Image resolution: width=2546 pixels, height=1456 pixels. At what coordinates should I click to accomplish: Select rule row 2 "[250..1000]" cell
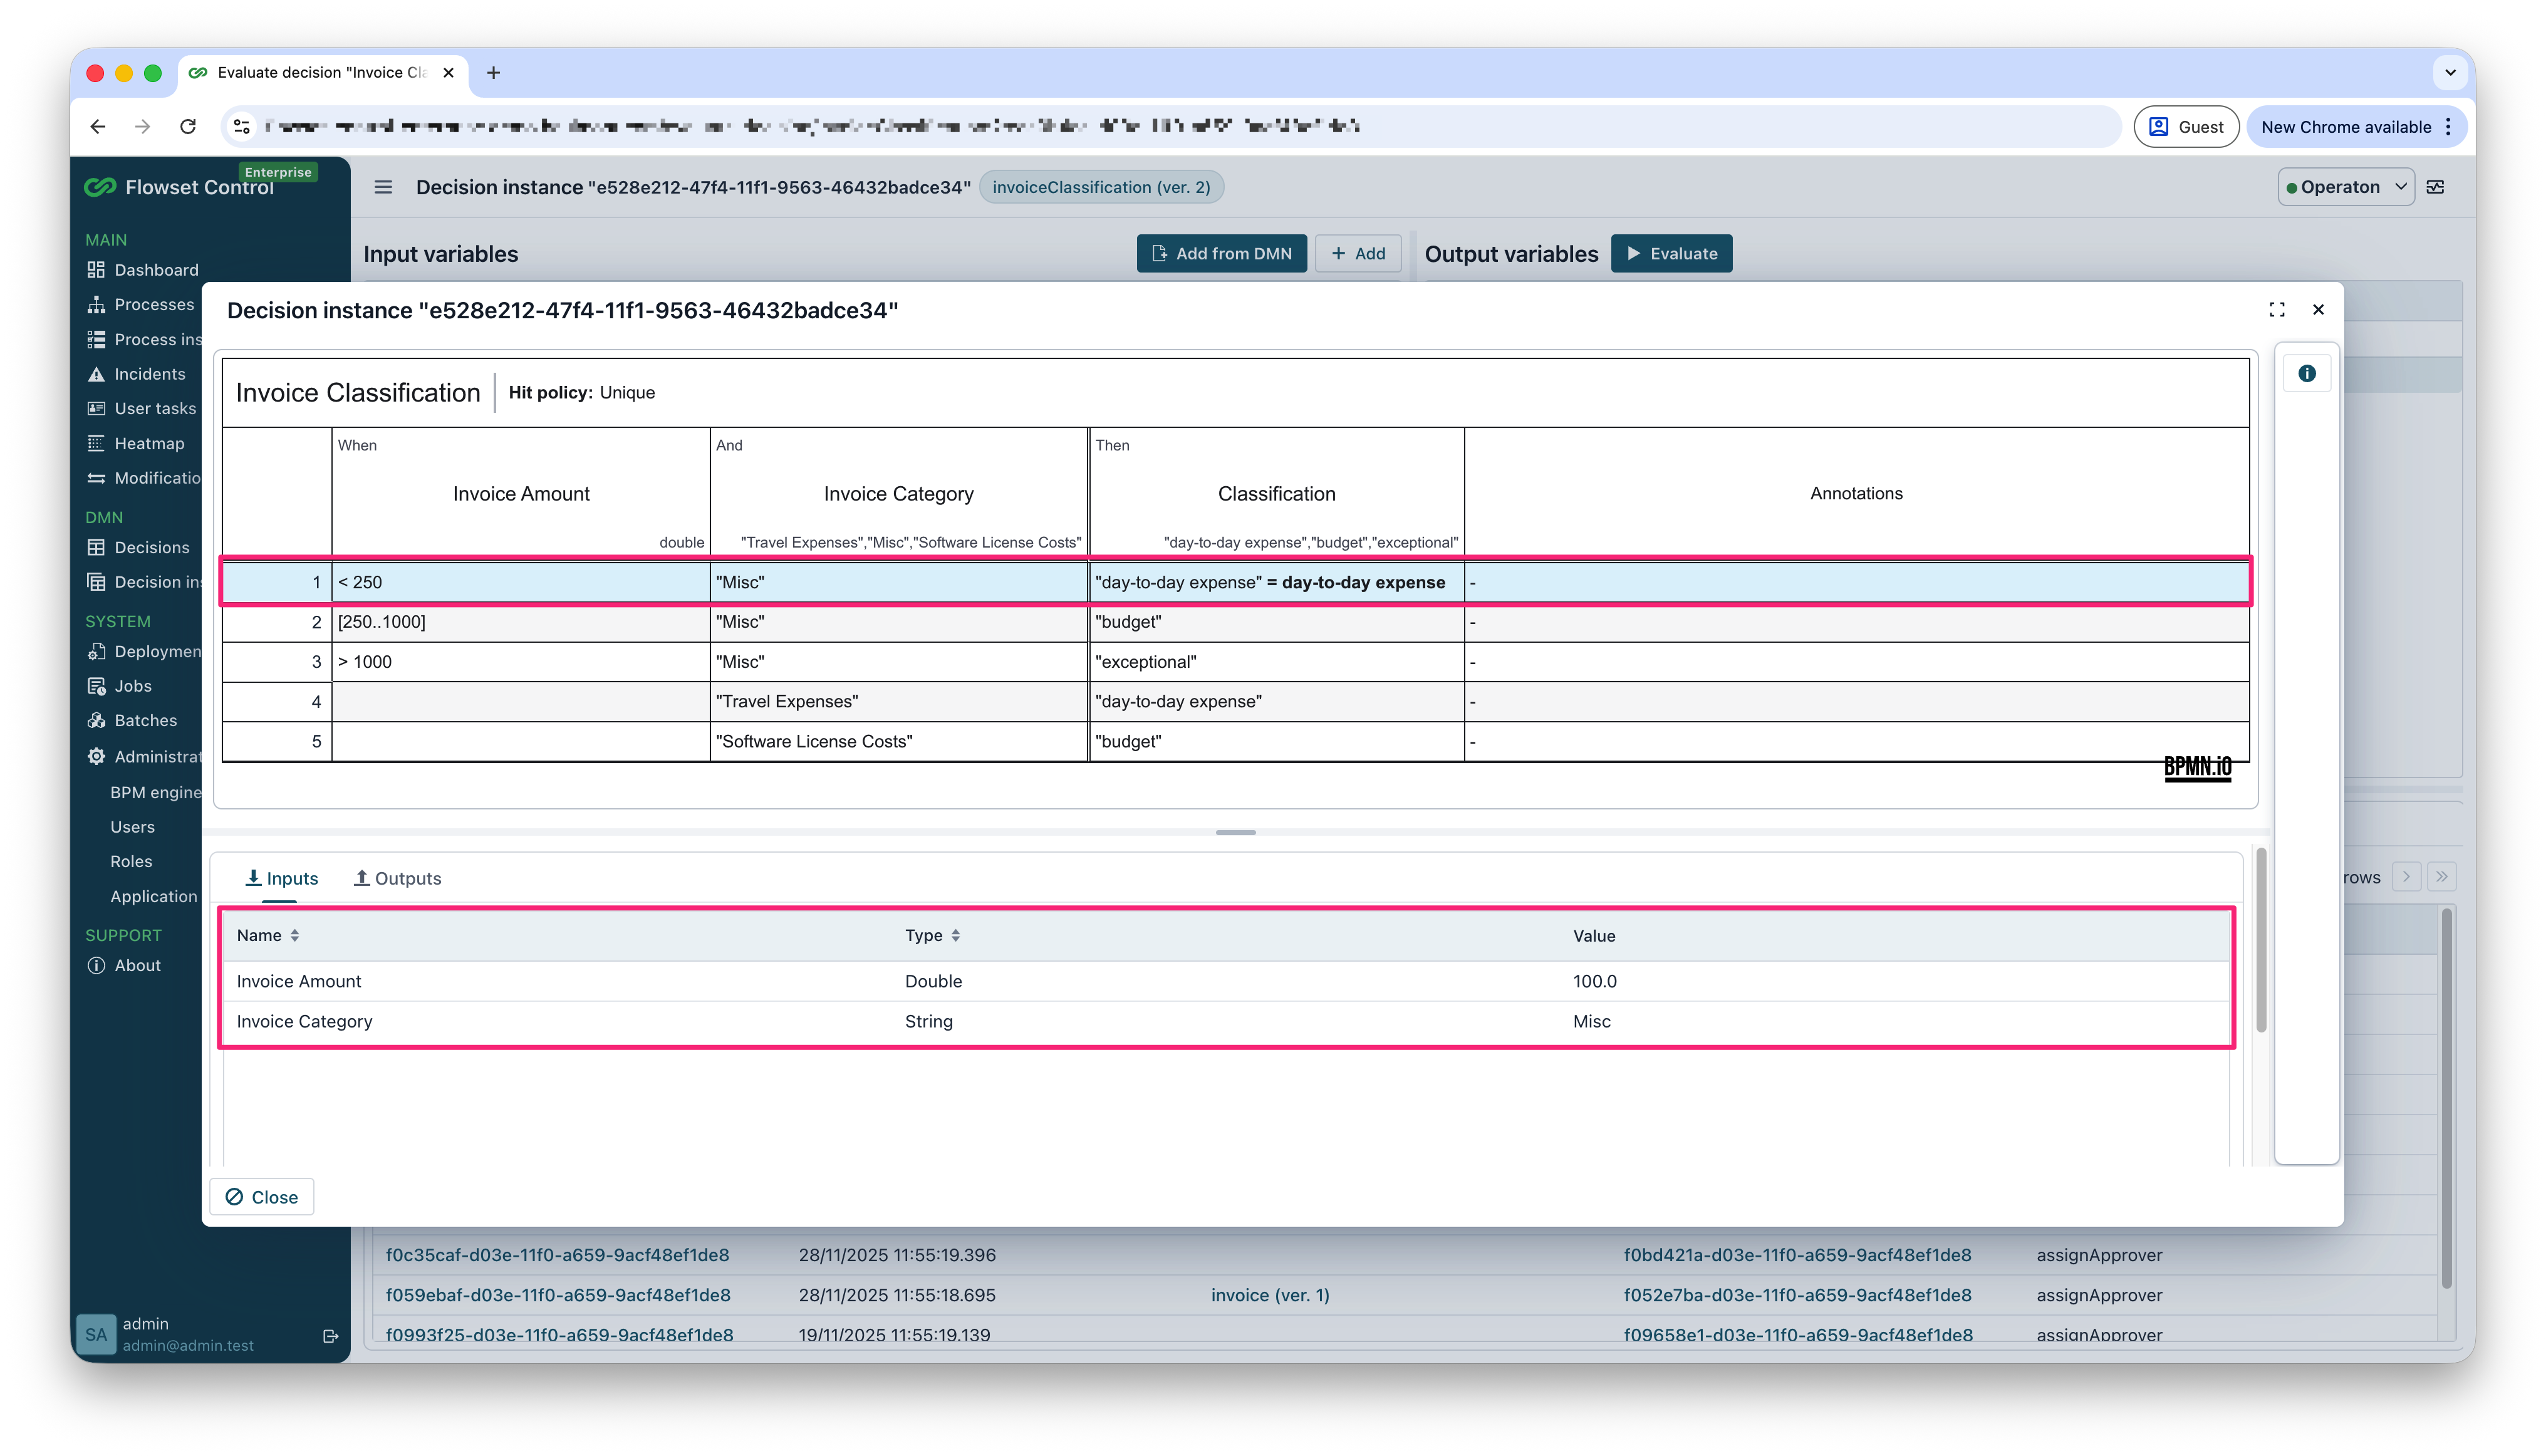point(520,622)
